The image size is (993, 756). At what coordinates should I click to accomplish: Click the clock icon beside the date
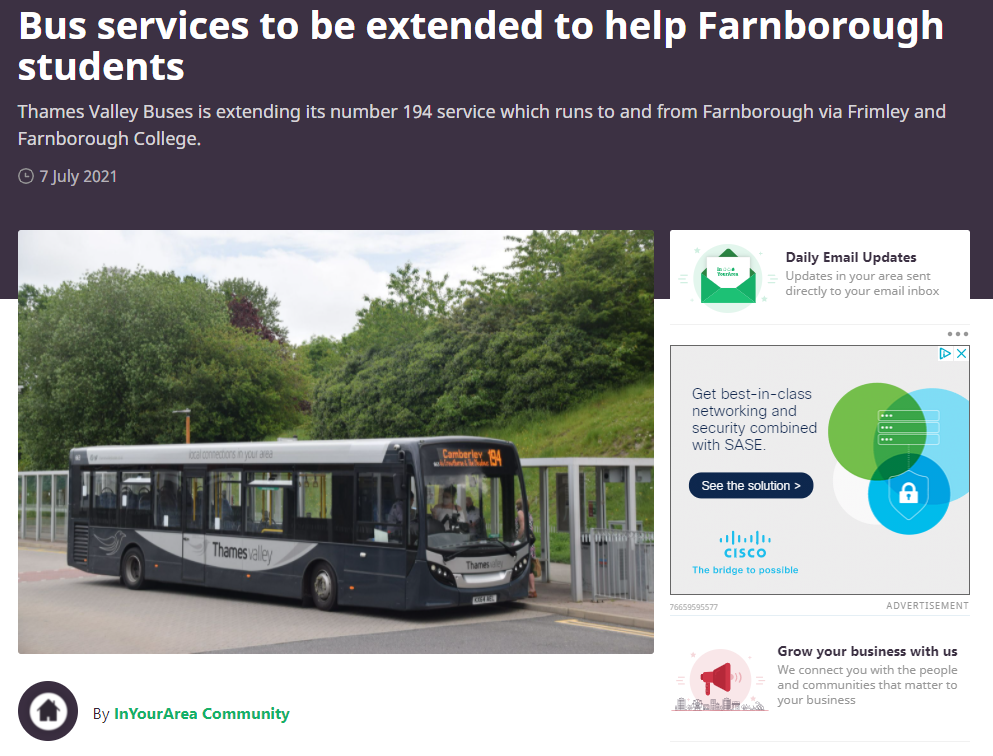point(25,176)
